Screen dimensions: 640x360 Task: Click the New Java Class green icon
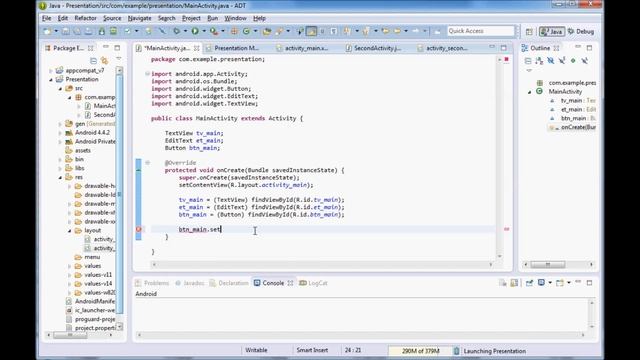pos(246,31)
